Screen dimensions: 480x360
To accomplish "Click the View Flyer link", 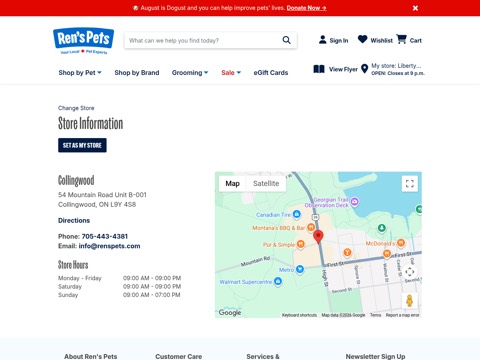I will tap(343, 69).
